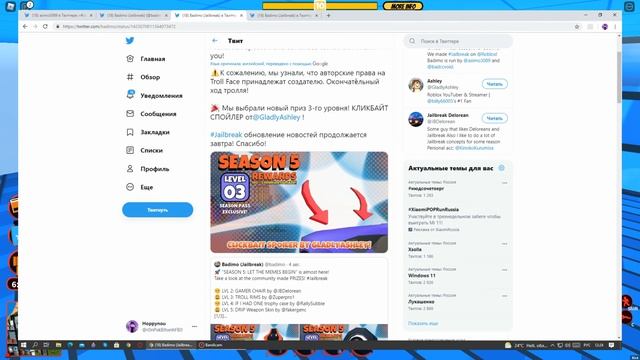The image size is (640, 360).
Task: Open options for Windows 11 trend
Action: coord(504,270)
